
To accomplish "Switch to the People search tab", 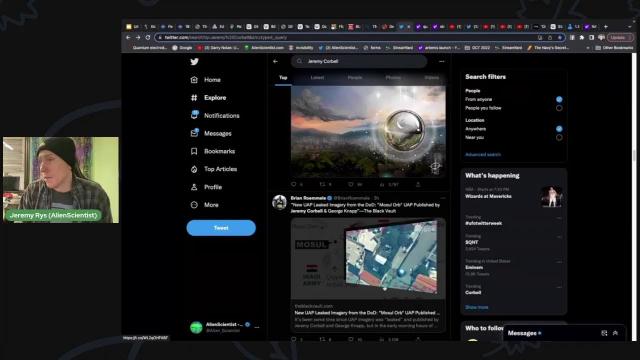I will [x=355, y=78].
